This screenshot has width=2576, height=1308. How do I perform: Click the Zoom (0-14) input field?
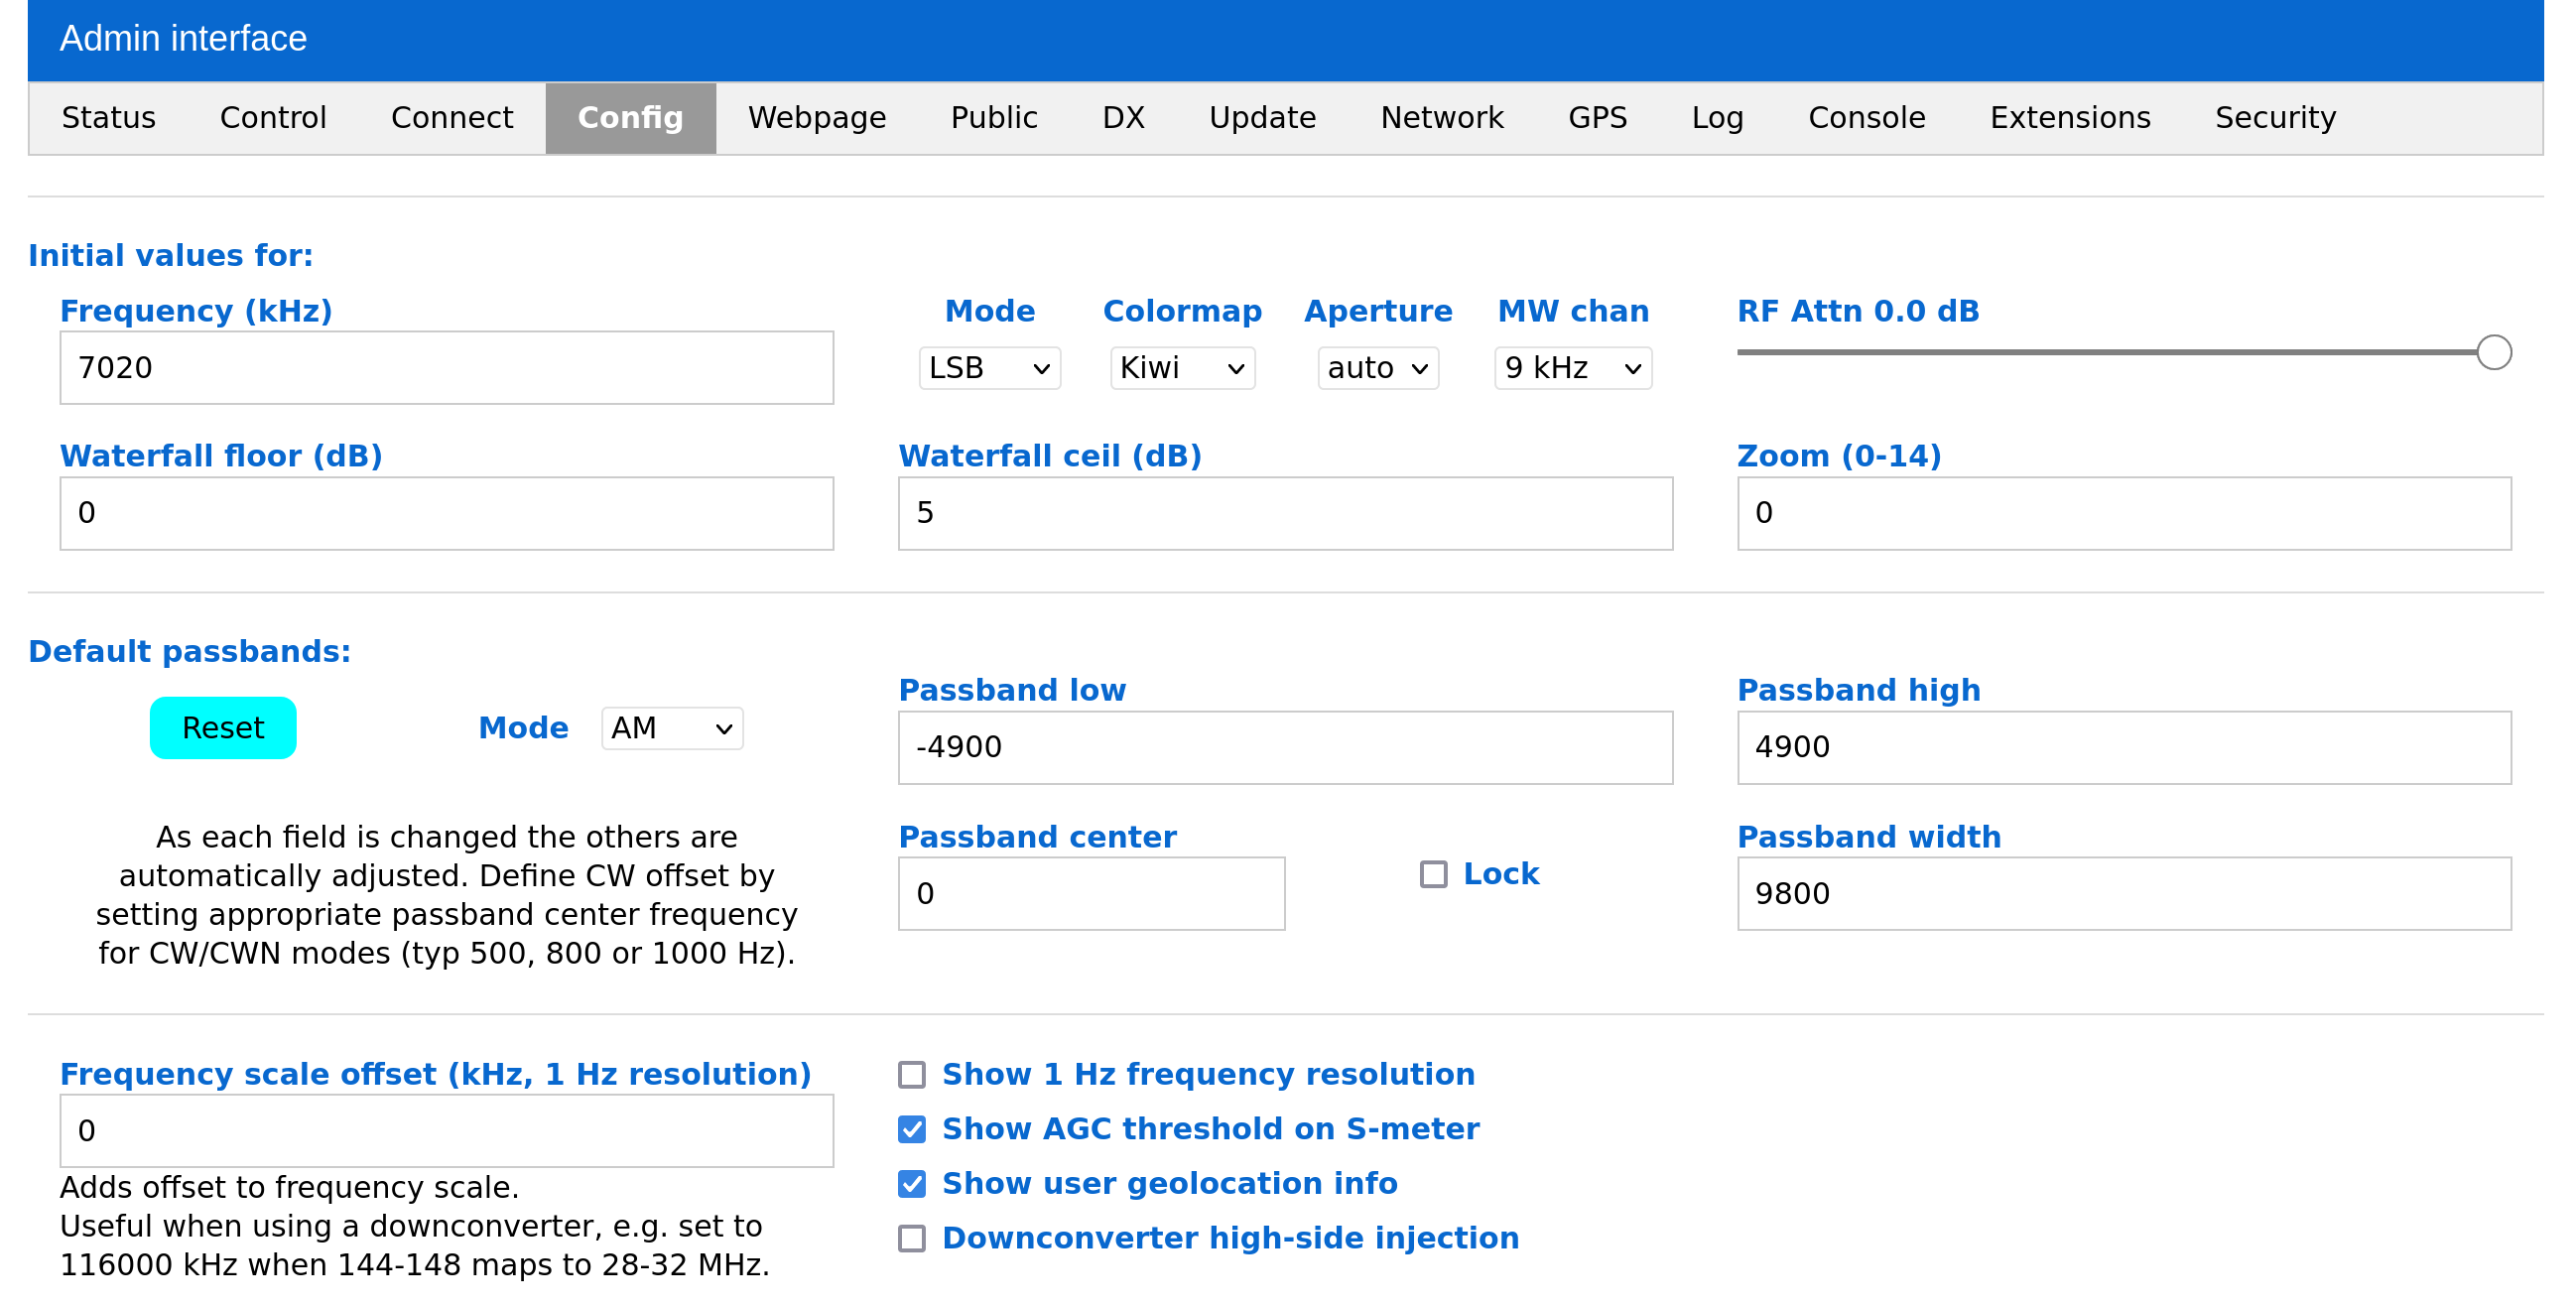coord(2124,513)
